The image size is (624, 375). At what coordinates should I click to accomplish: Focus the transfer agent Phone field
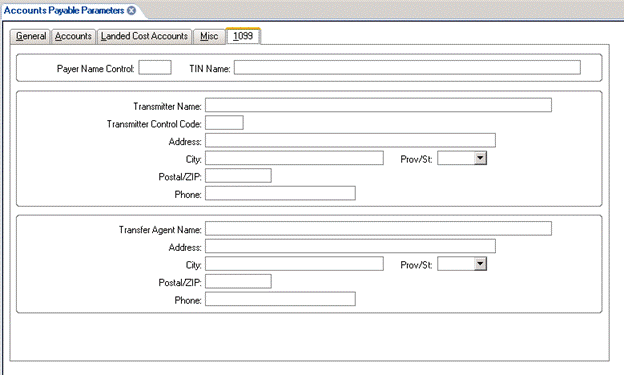point(281,299)
